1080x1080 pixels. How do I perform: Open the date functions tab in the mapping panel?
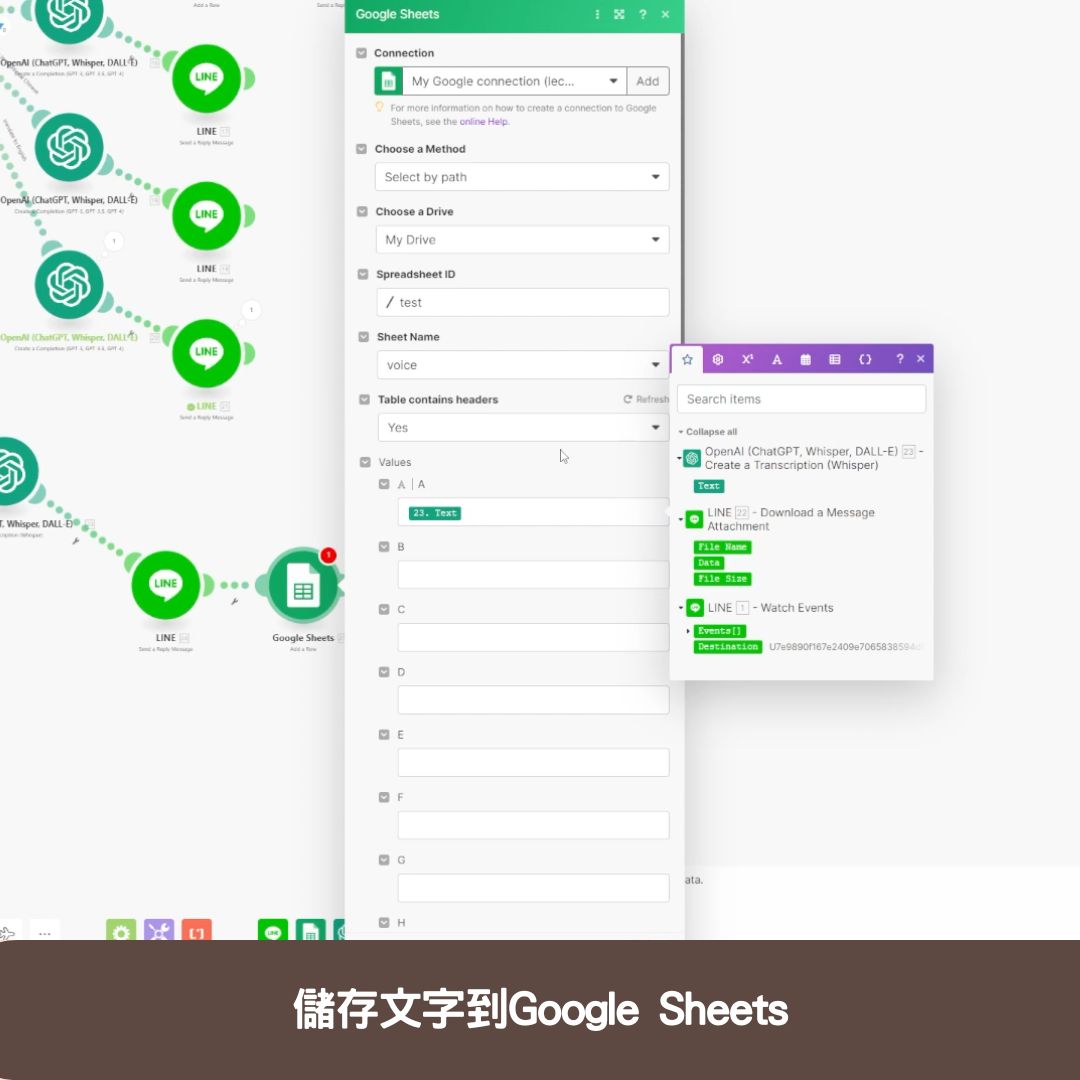pos(805,358)
